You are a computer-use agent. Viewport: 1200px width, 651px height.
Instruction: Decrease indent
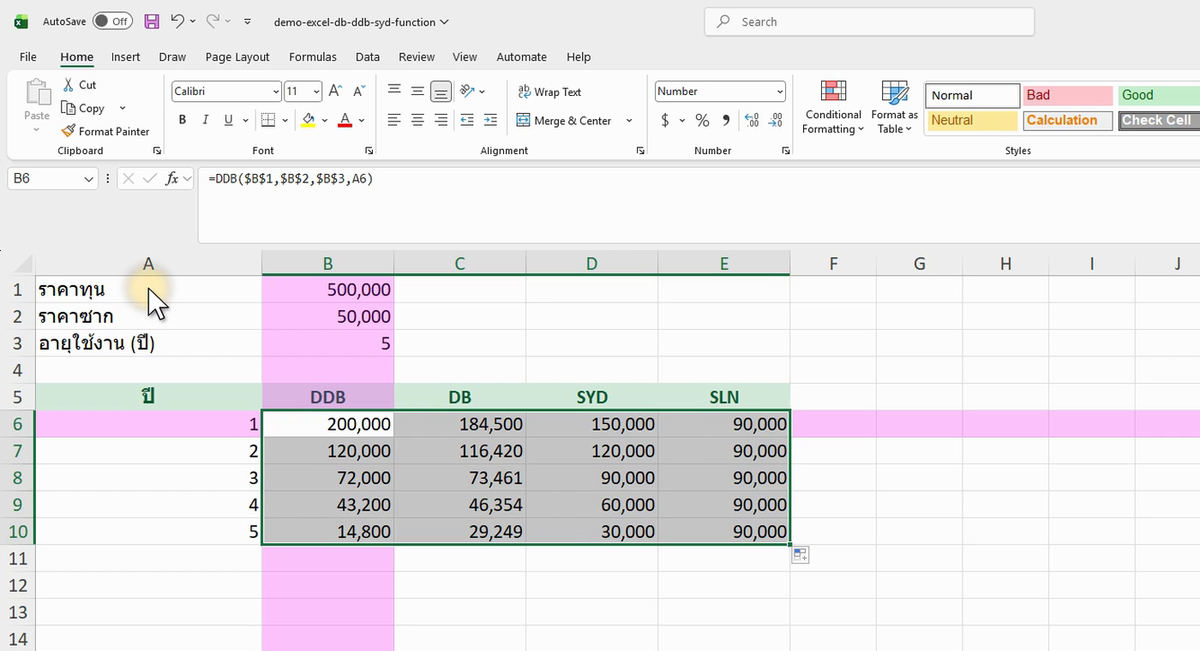tap(467, 120)
